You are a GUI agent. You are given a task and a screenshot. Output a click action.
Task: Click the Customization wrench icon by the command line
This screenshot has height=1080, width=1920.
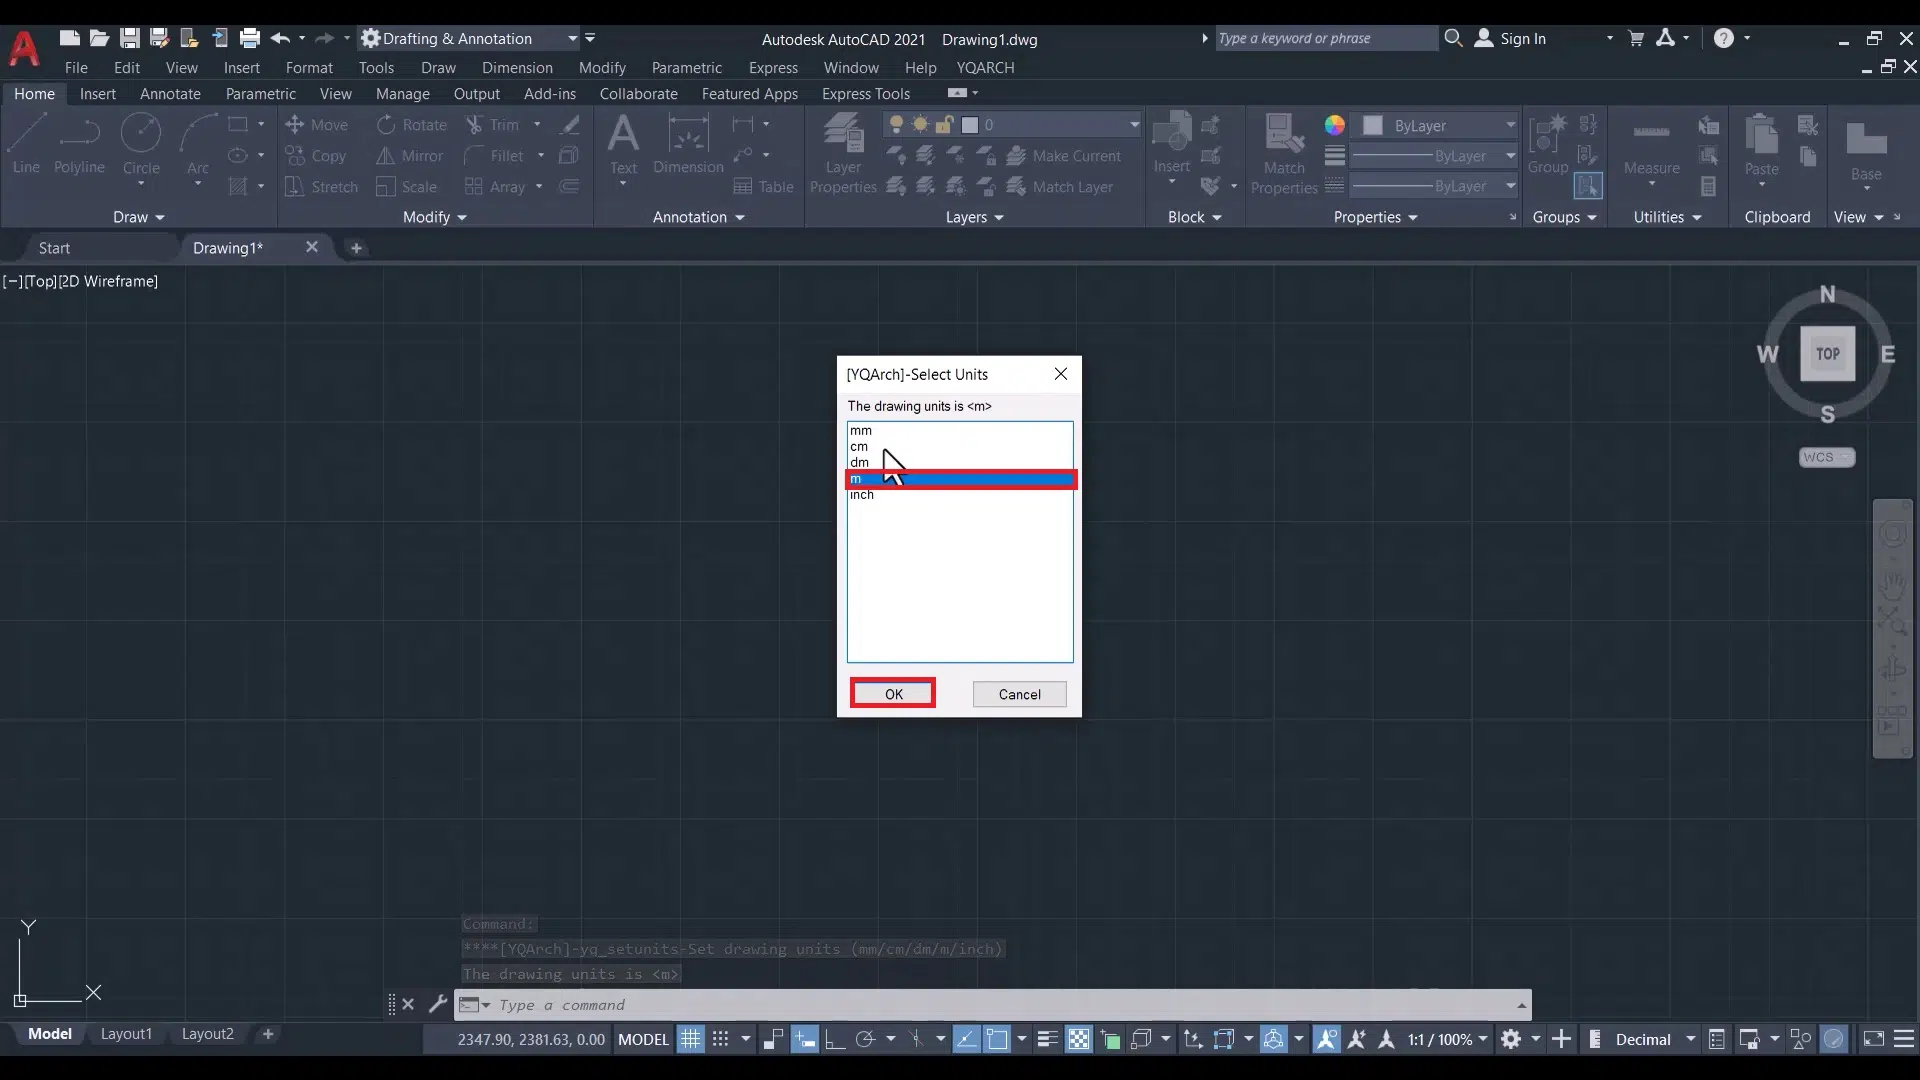(437, 1004)
